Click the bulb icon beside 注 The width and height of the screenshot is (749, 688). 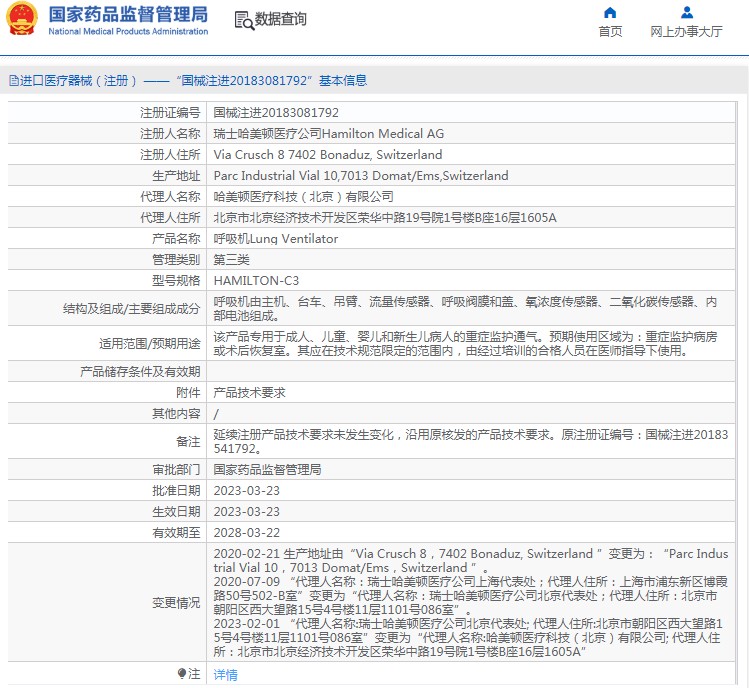click(182, 674)
